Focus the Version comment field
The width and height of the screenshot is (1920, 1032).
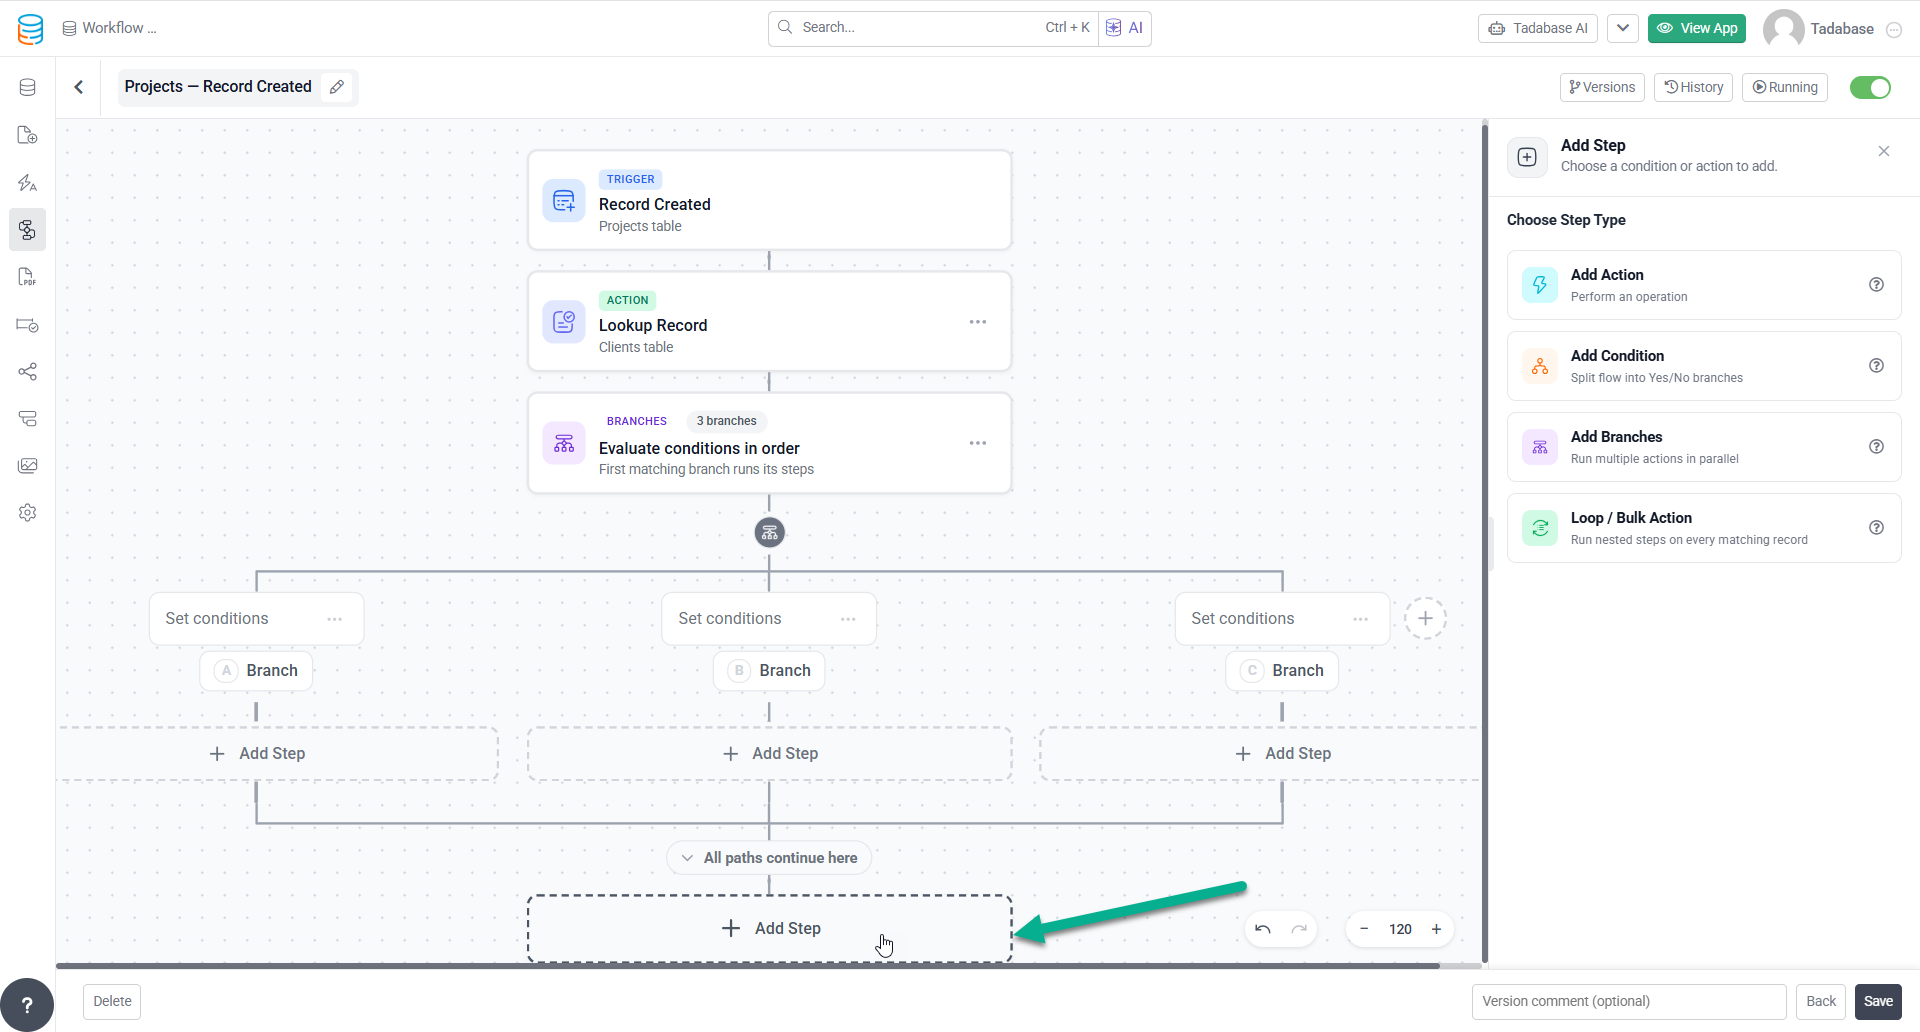[x=1629, y=1001]
